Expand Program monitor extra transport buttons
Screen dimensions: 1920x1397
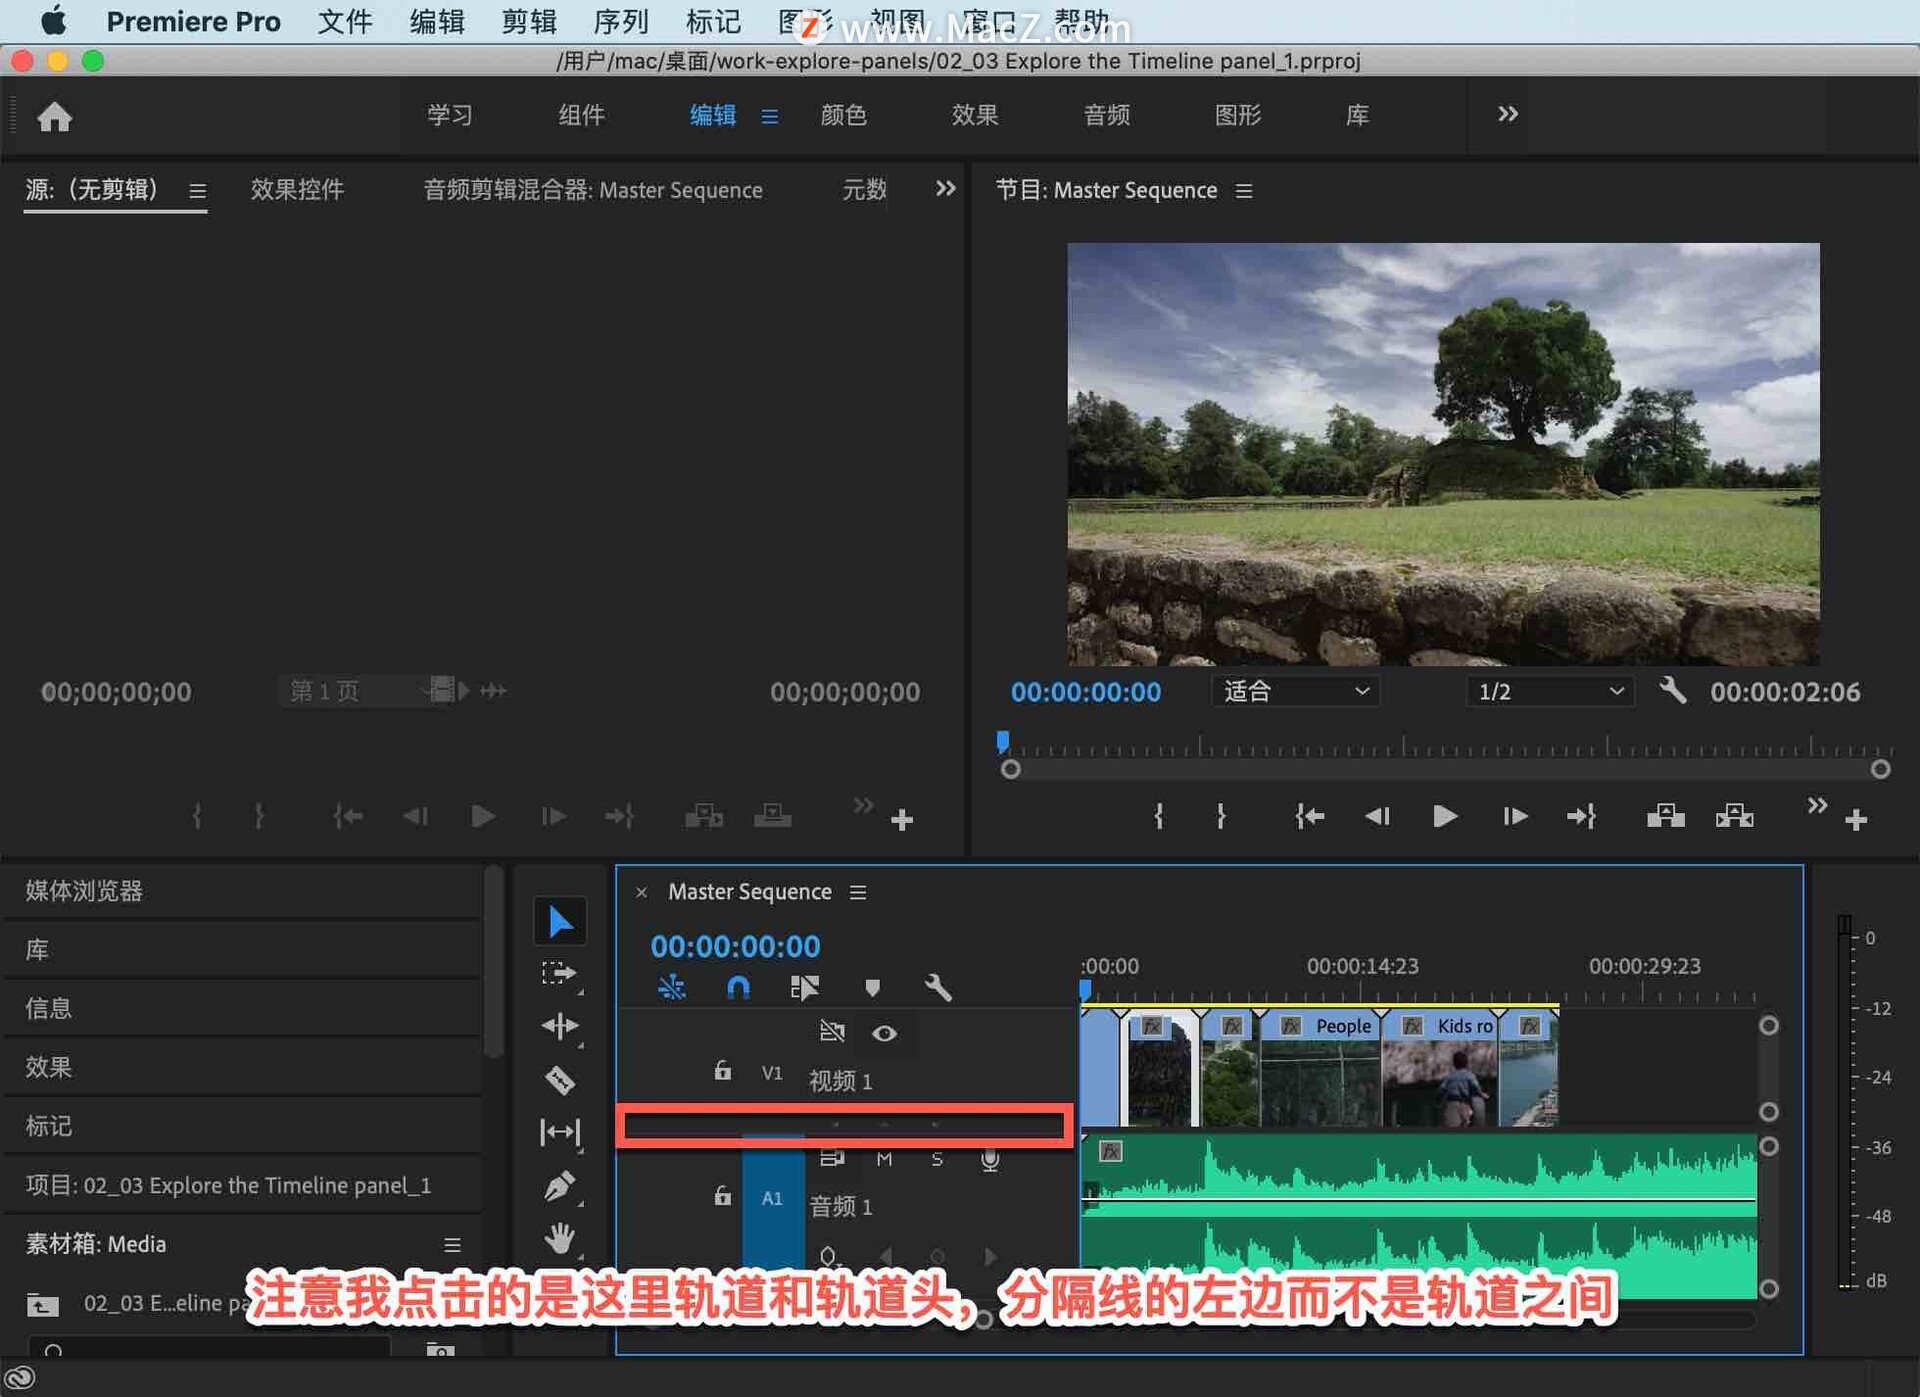click(1817, 805)
